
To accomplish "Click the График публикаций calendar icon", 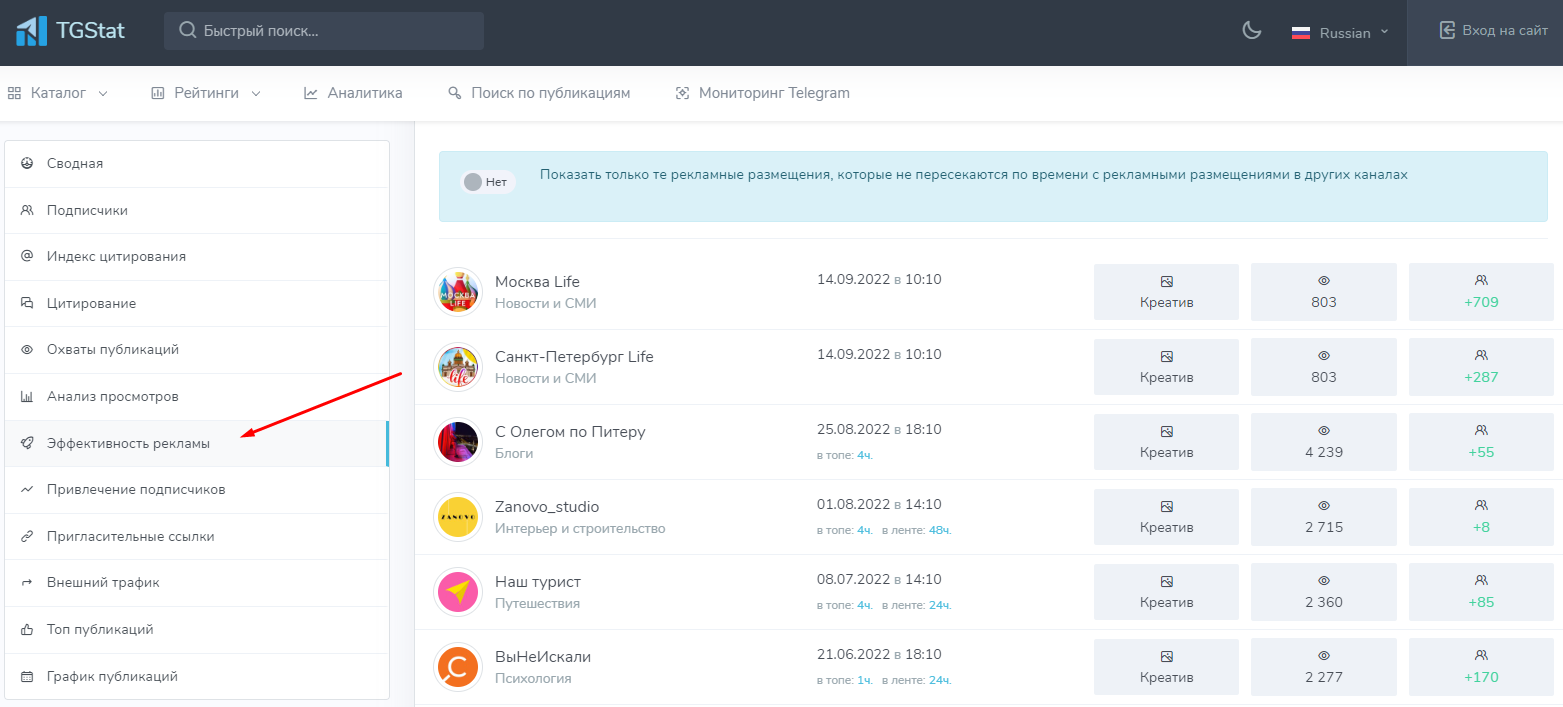I will coord(27,676).
